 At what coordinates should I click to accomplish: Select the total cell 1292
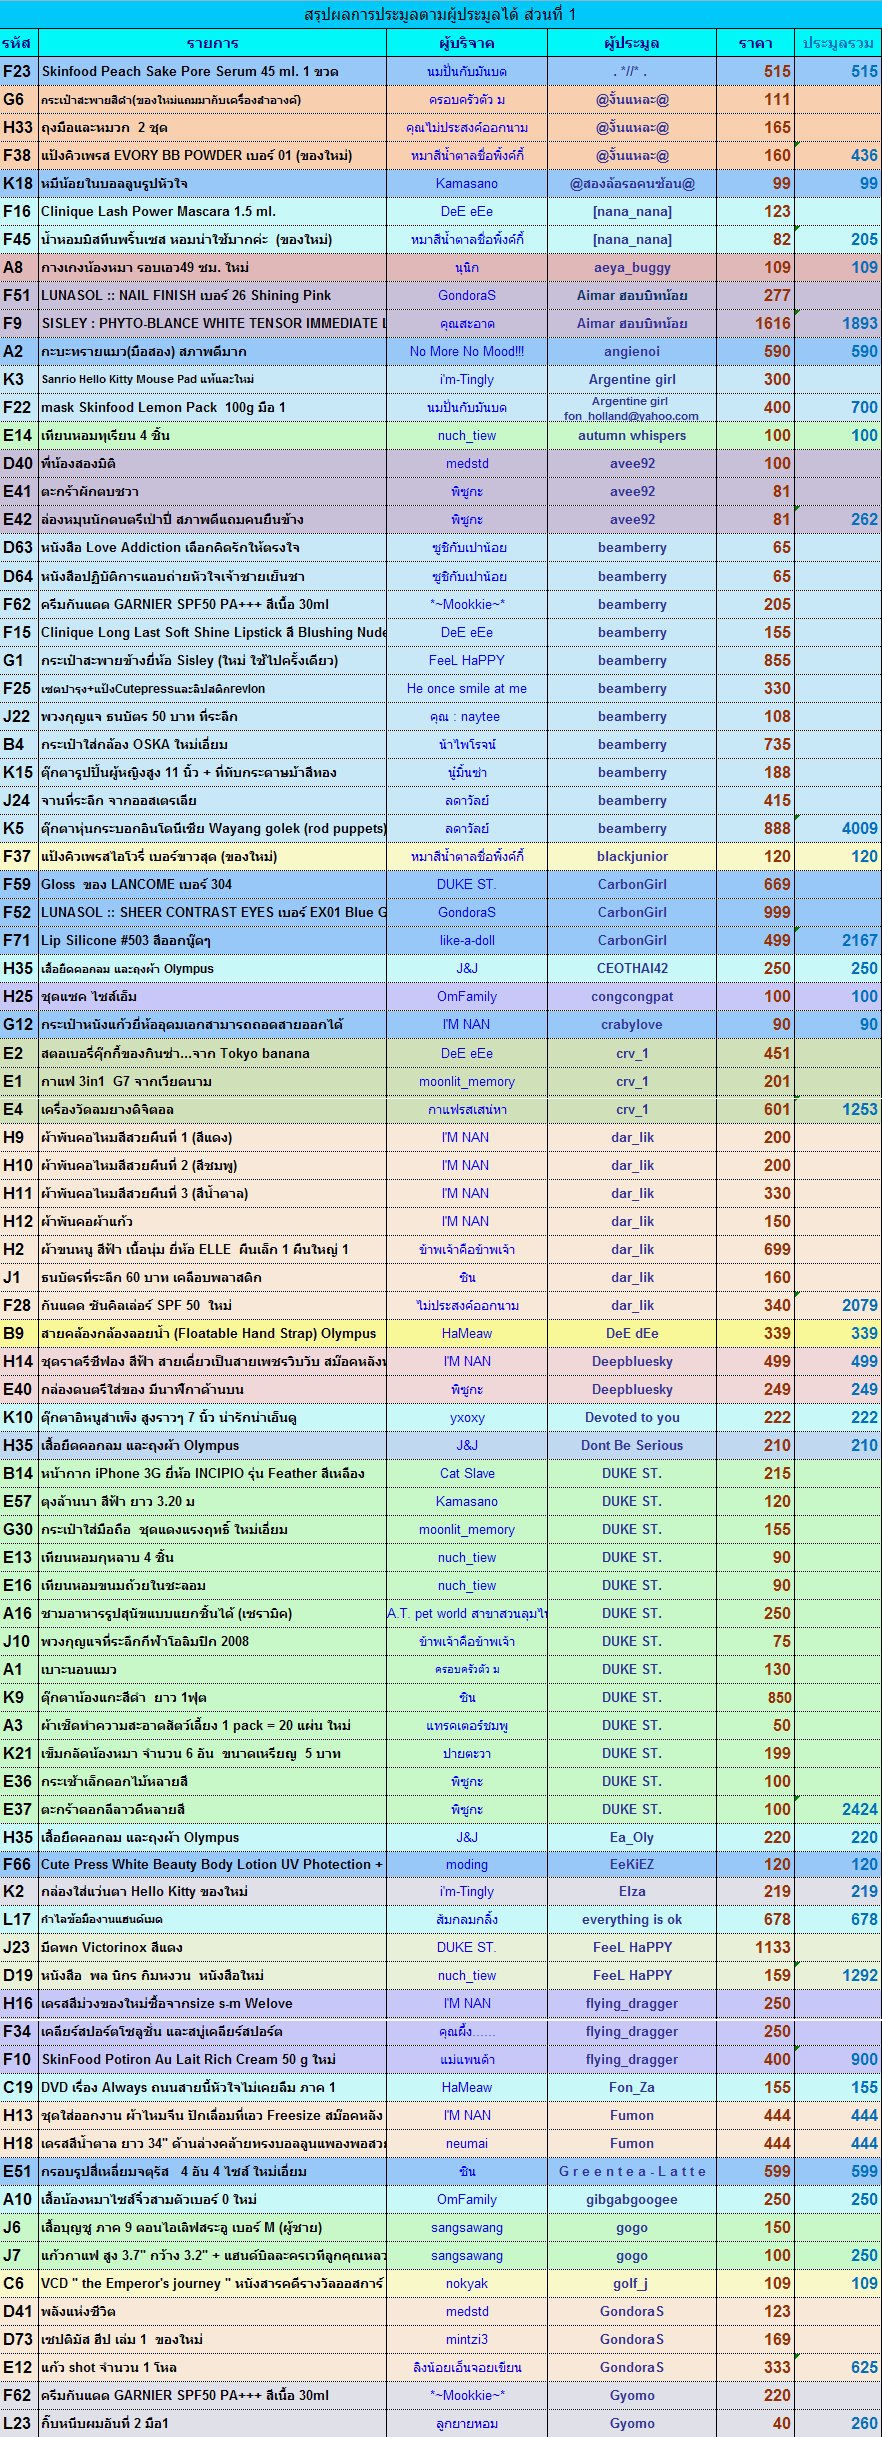pos(838,1975)
